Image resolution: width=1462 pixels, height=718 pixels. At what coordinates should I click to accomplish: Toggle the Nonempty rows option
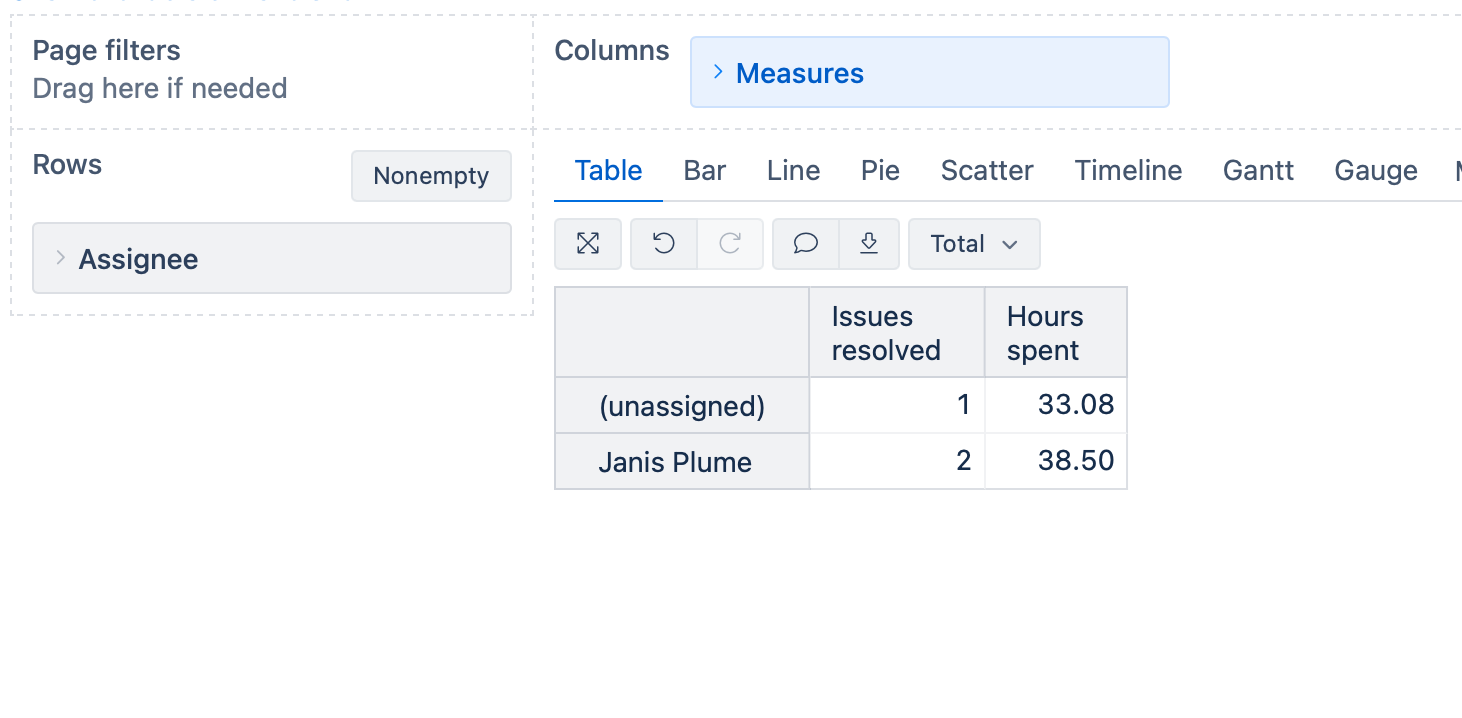(x=431, y=176)
